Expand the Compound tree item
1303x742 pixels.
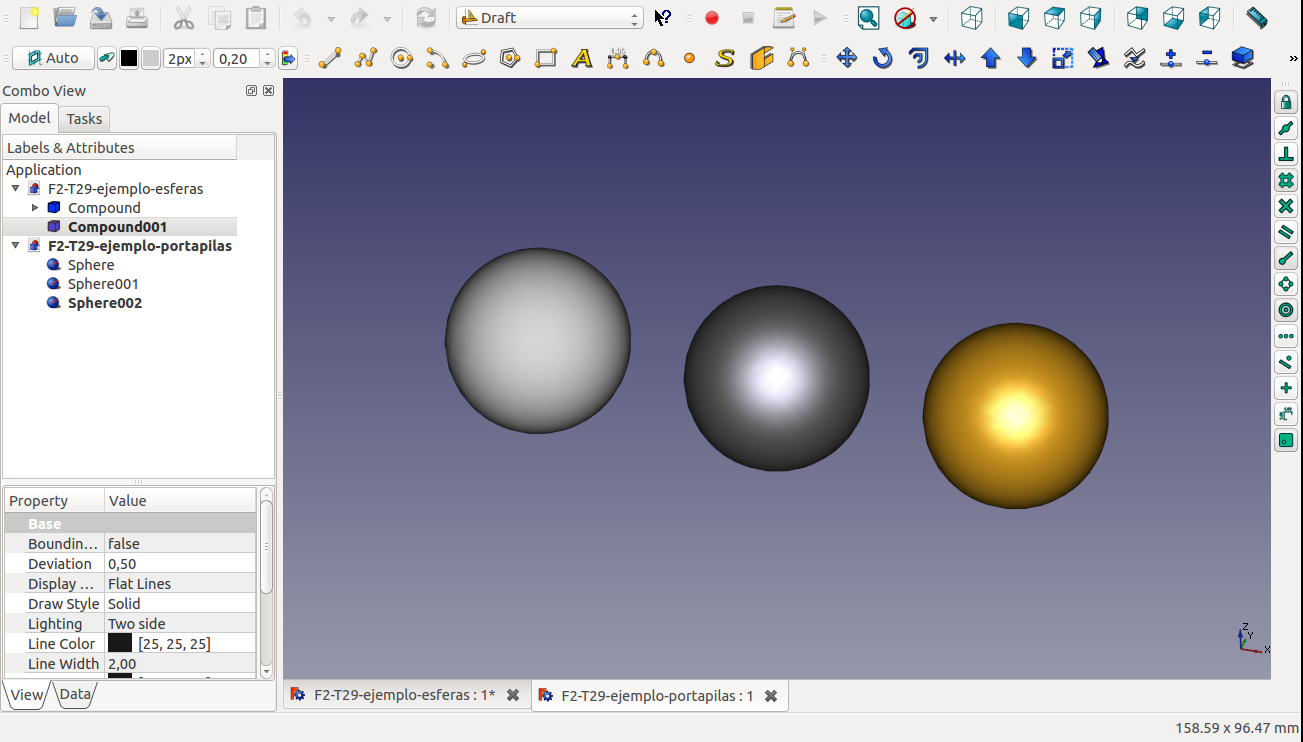(x=35, y=208)
